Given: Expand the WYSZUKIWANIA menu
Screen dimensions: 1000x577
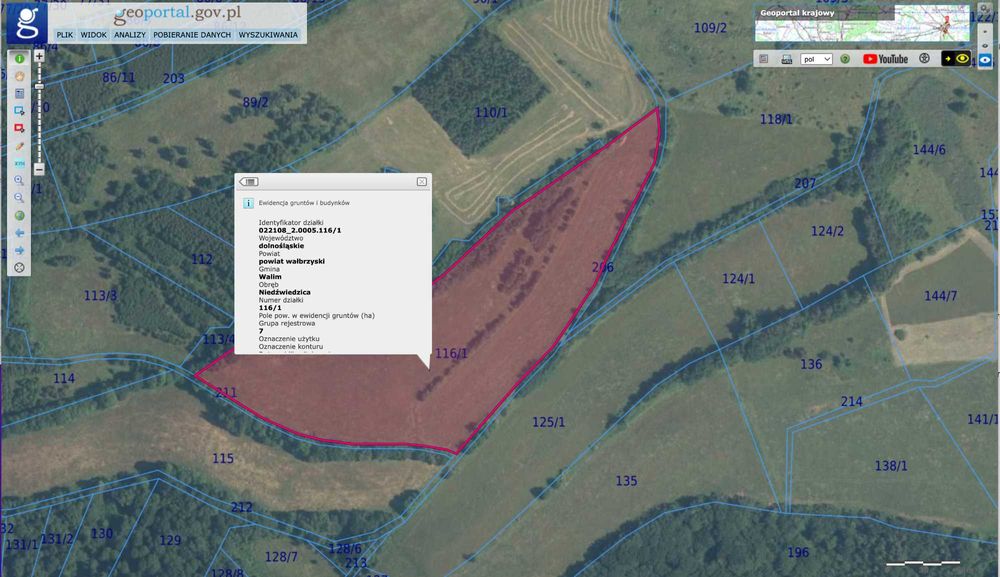Looking at the screenshot, I should point(268,34).
